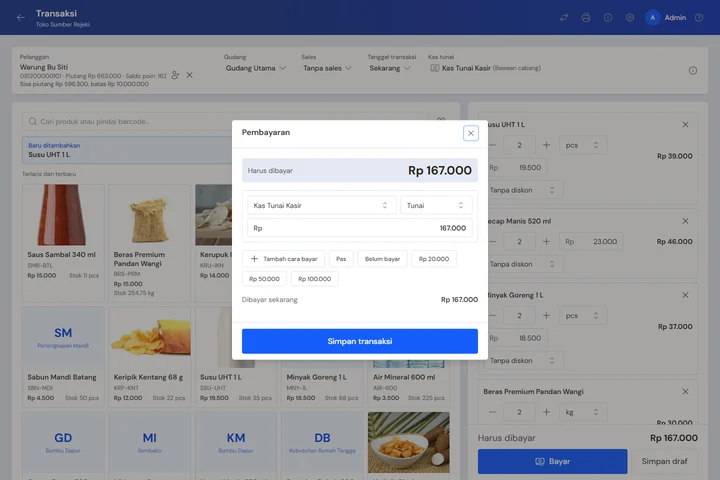Screen dimensions: 720x480
Task: Select the KM Bumbu Dapur product tile
Action: pyautogui.click(x=236, y=446)
